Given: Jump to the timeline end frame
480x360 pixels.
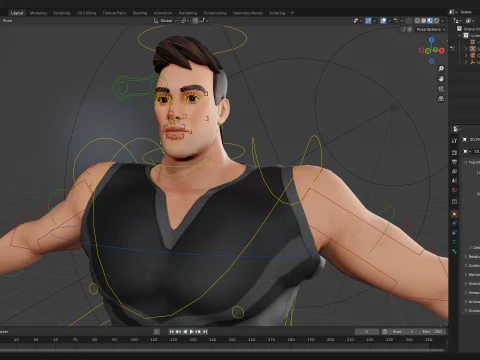Looking at the screenshot, I should tap(205, 332).
